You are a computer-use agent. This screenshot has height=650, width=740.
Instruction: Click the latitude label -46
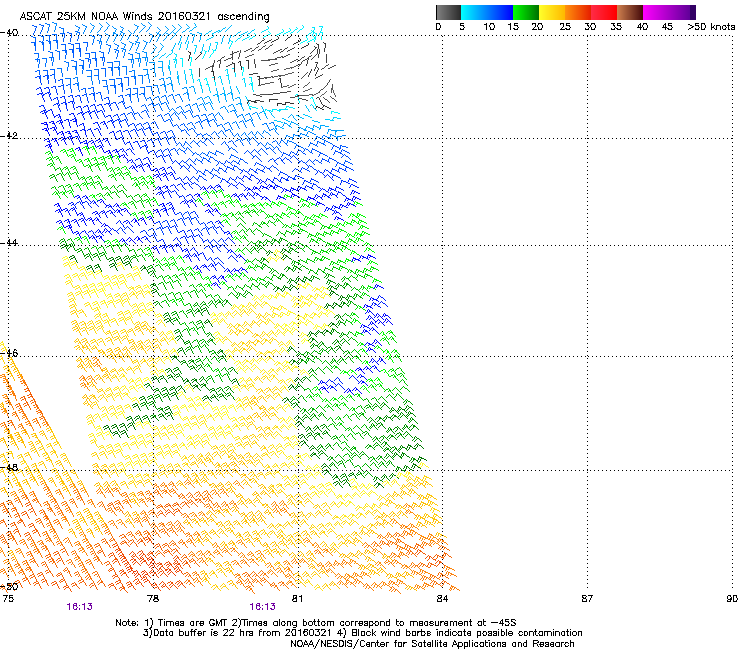pos(9,353)
